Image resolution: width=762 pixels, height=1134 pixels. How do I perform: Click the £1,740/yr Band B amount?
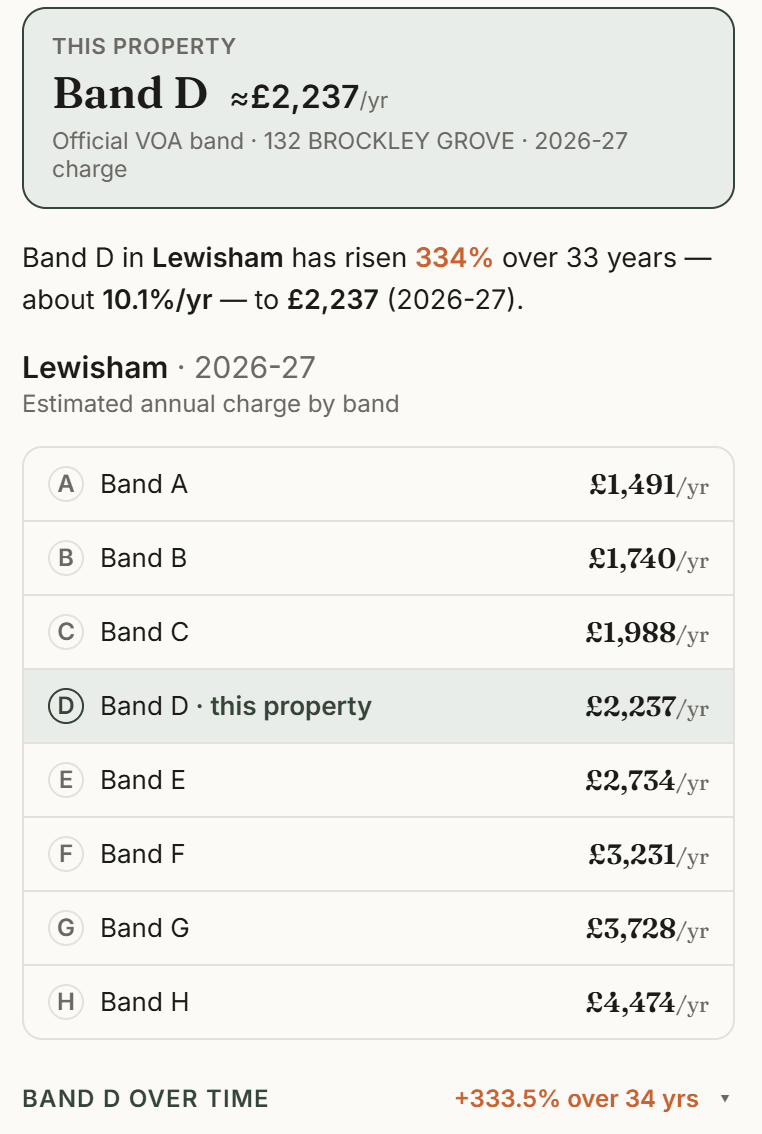point(648,559)
